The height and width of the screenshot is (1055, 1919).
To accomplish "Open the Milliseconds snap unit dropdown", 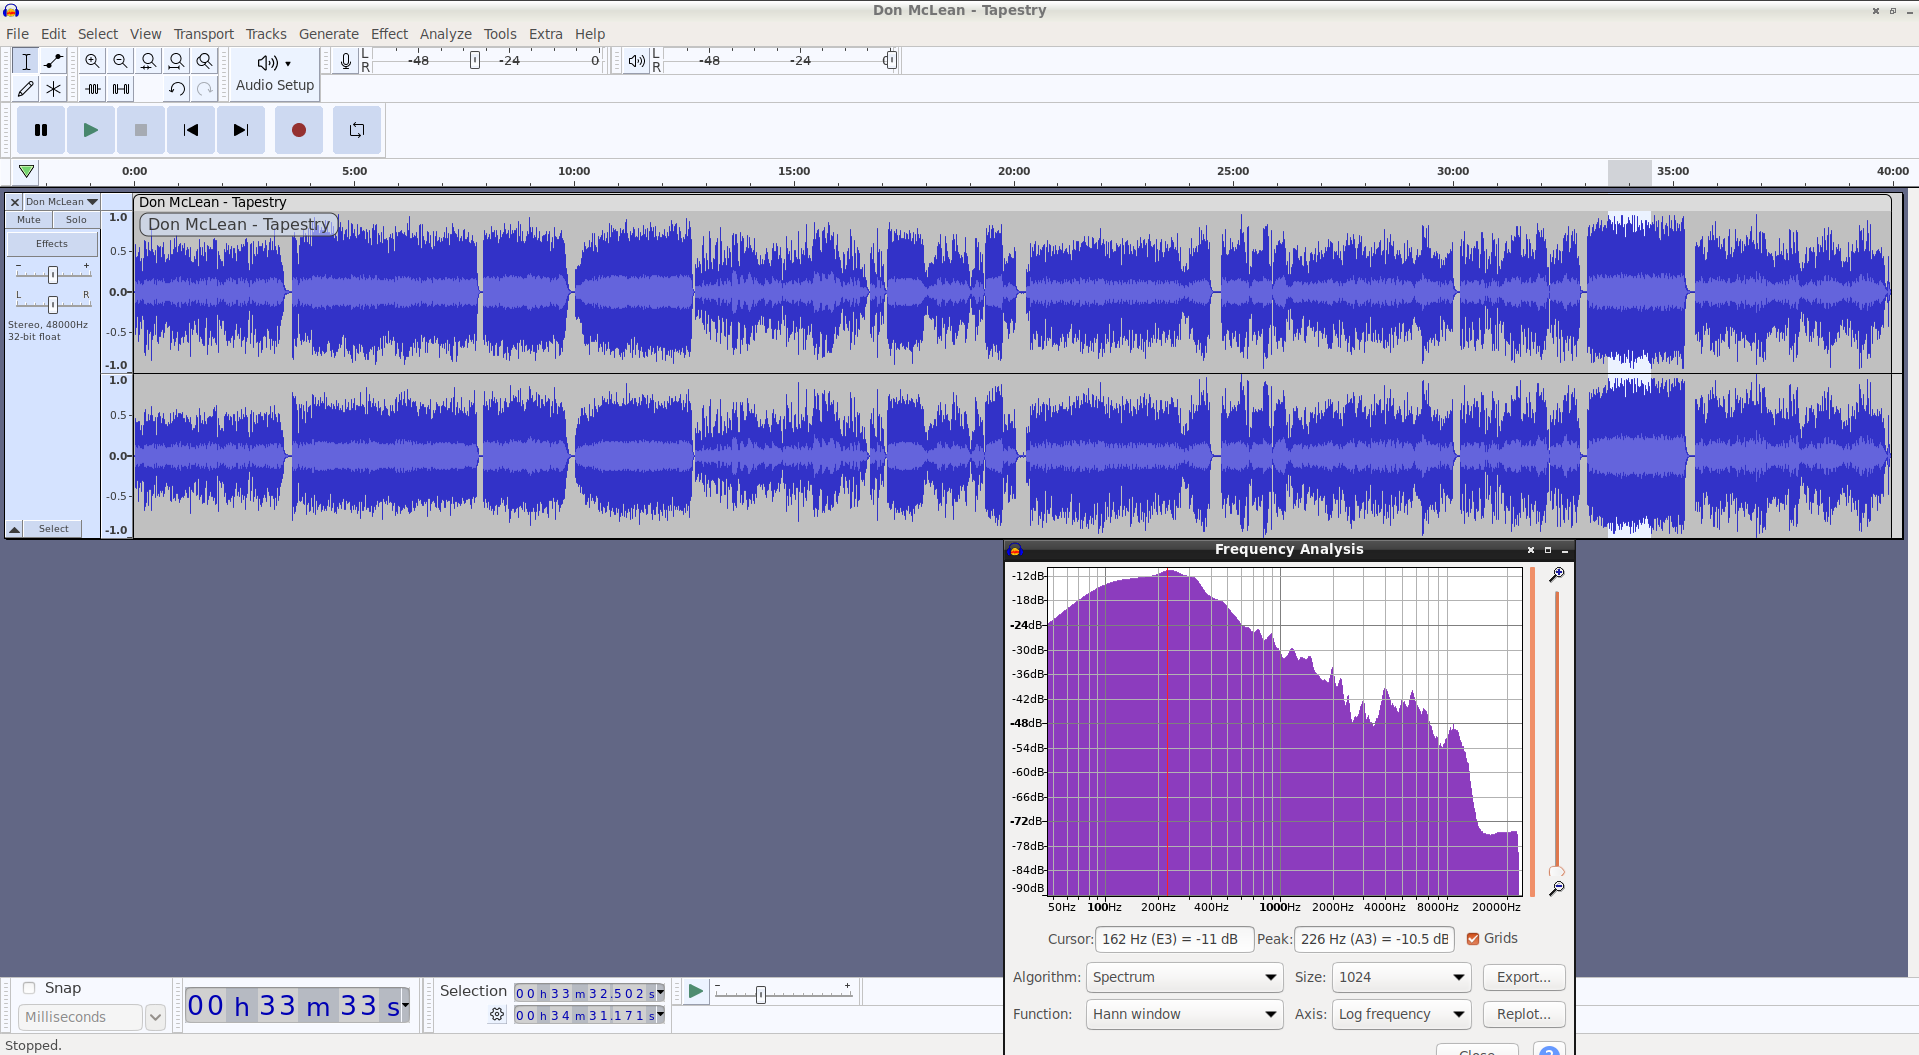I will pos(155,1017).
